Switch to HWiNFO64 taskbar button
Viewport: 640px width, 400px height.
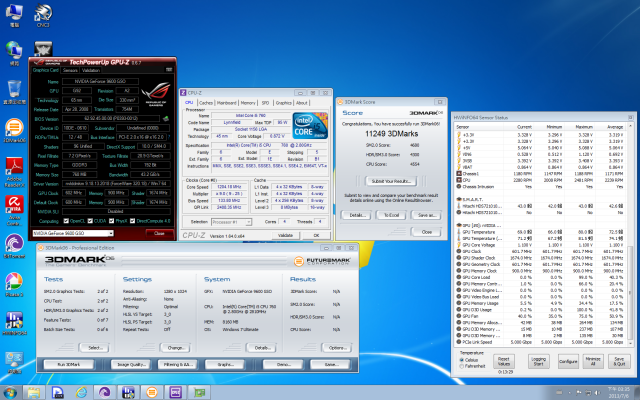[x=128, y=393]
